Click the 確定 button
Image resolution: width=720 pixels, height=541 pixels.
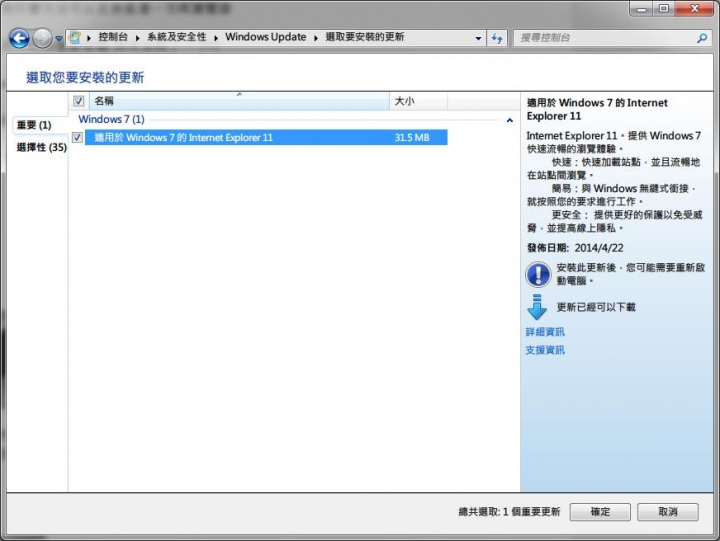coord(600,512)
